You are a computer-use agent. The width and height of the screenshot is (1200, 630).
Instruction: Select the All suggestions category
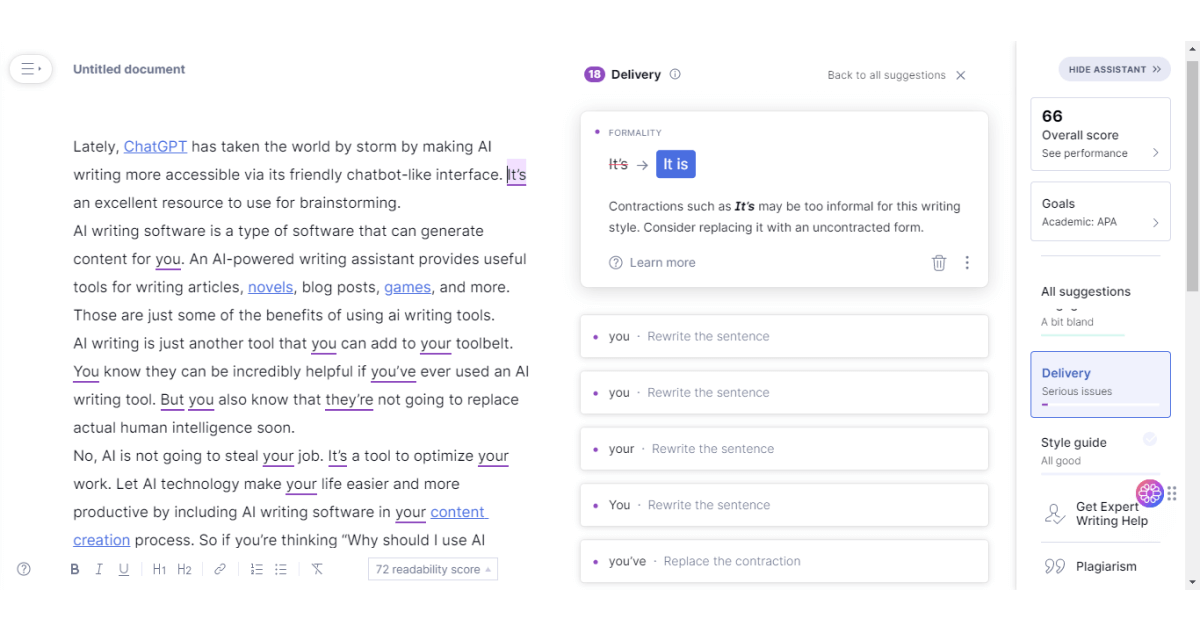click(1086, 292)
